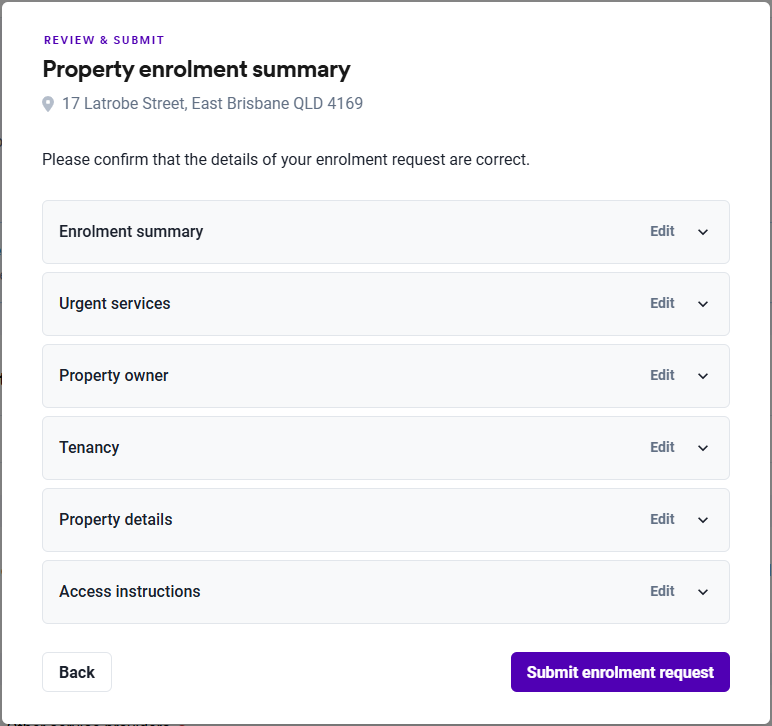This screenshot has height=726, width=772.
Task: Expand the Access instructions chevron
Action: (703, 592)
